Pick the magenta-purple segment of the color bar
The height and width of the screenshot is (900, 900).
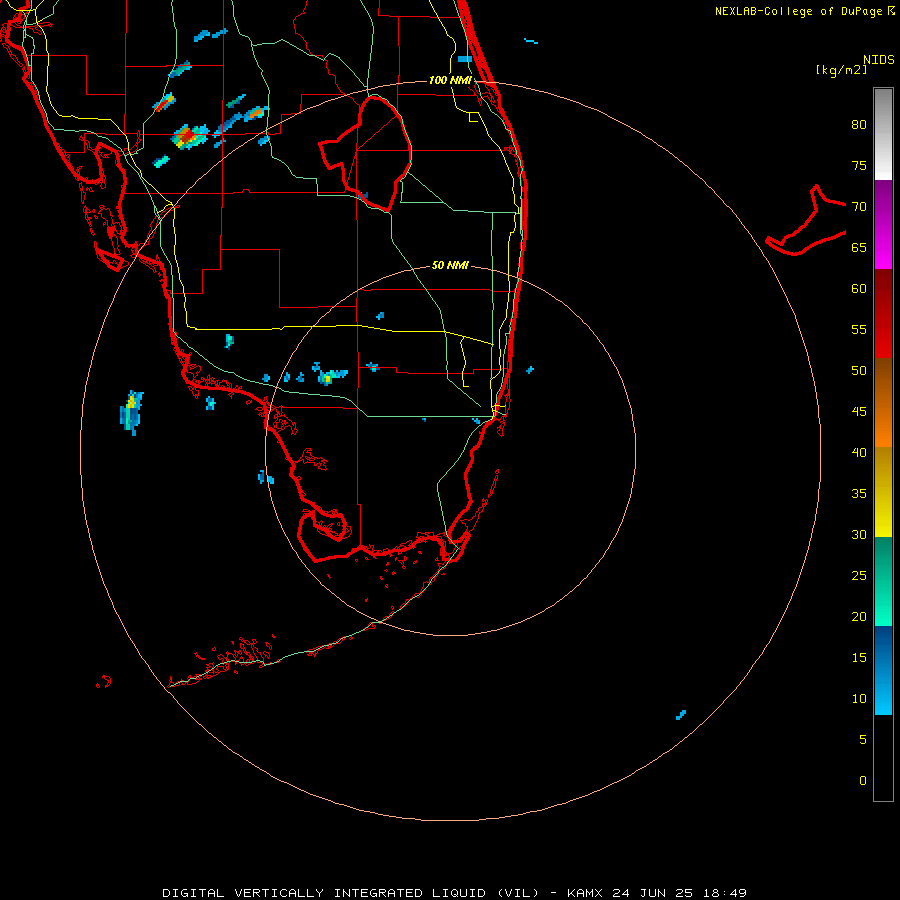coord(883,224)
